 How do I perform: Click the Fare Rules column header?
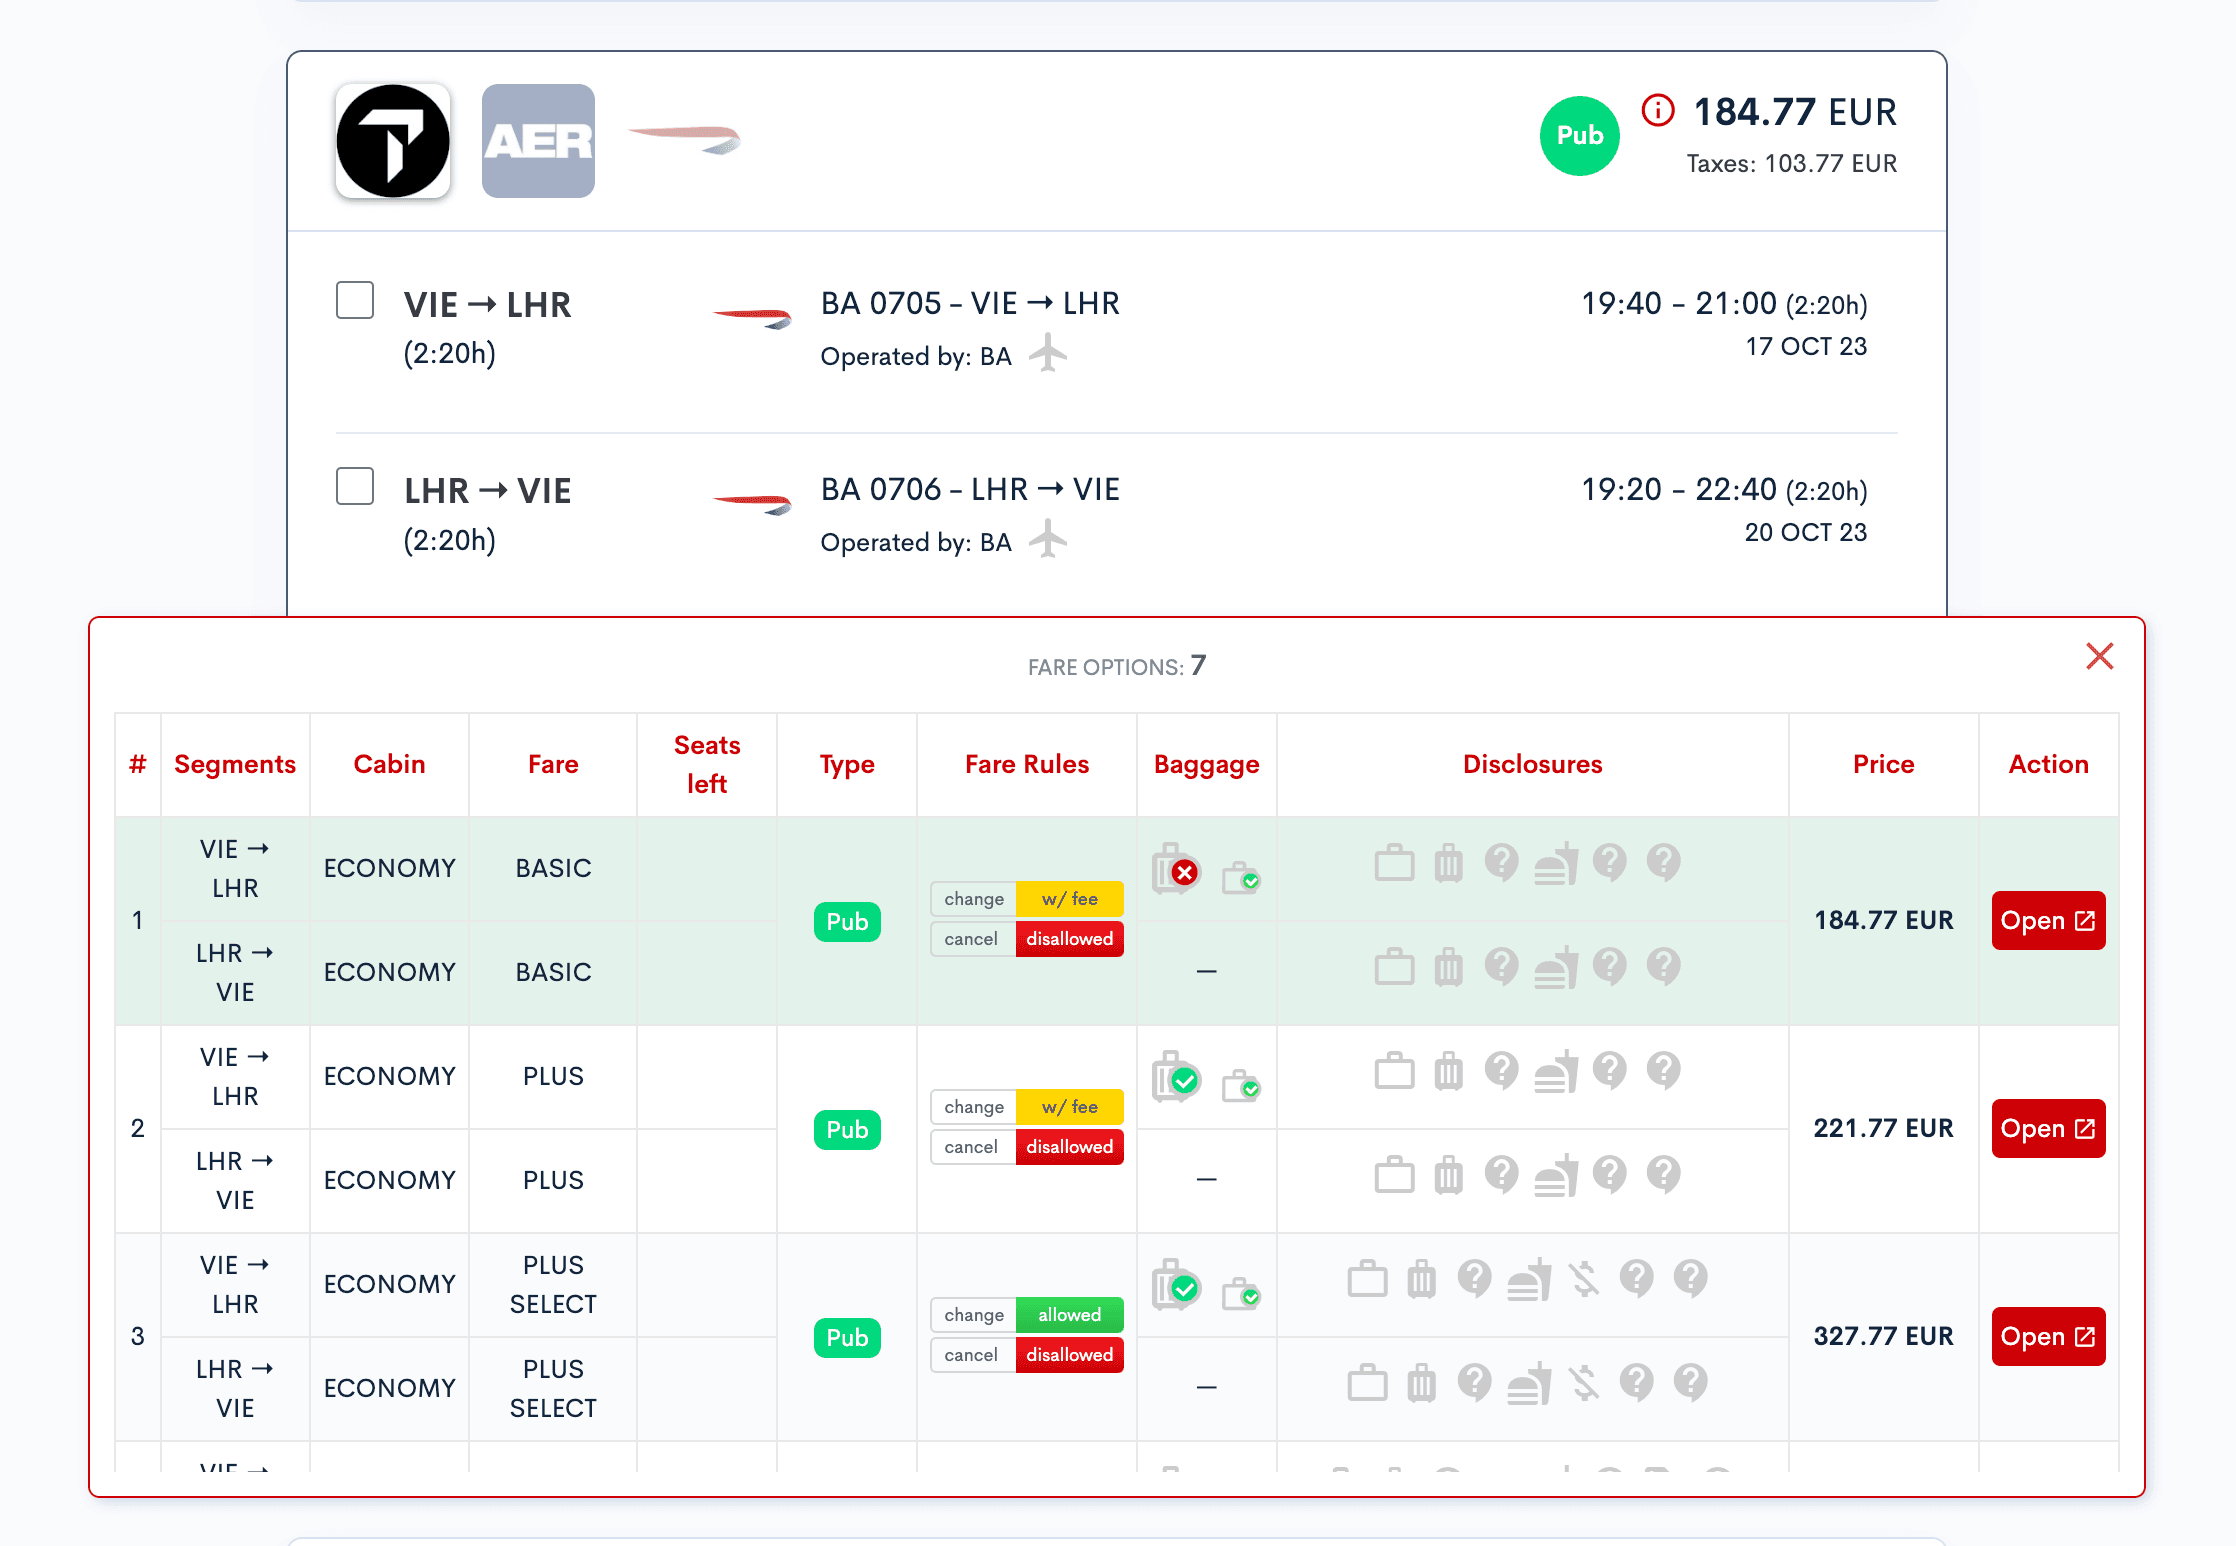[x=1027, y=764]
